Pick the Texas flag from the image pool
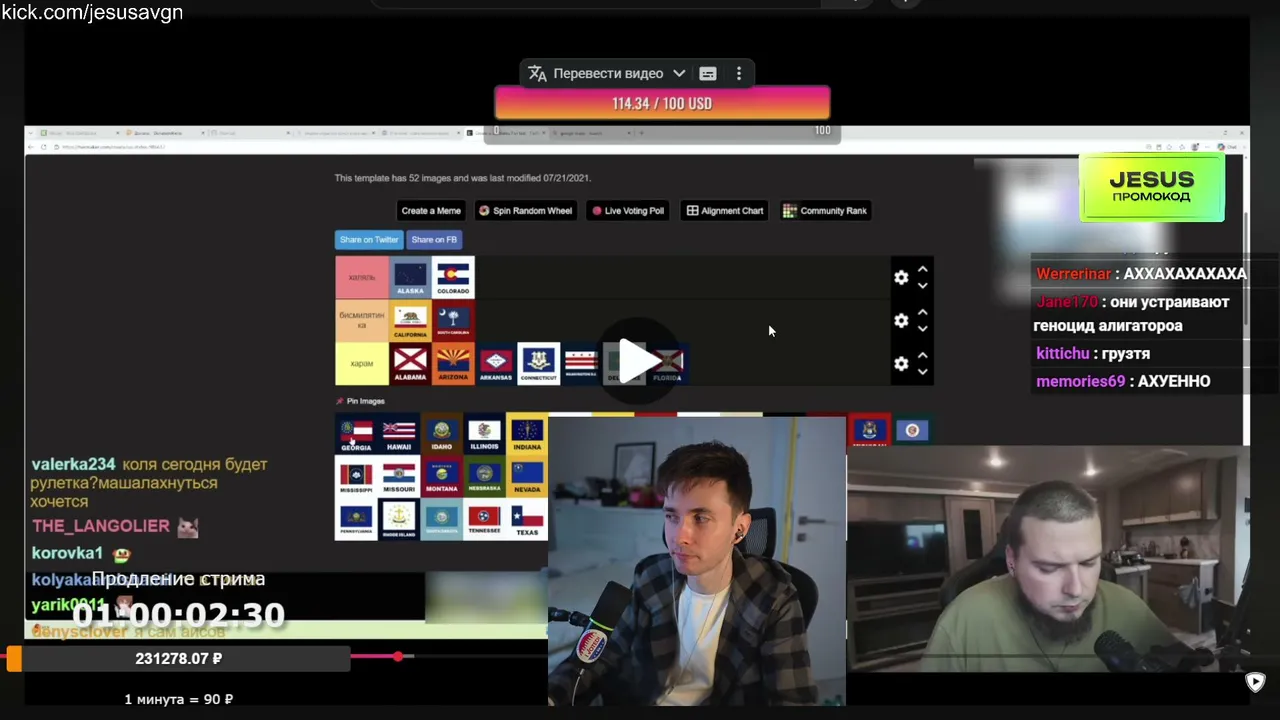 527,520
